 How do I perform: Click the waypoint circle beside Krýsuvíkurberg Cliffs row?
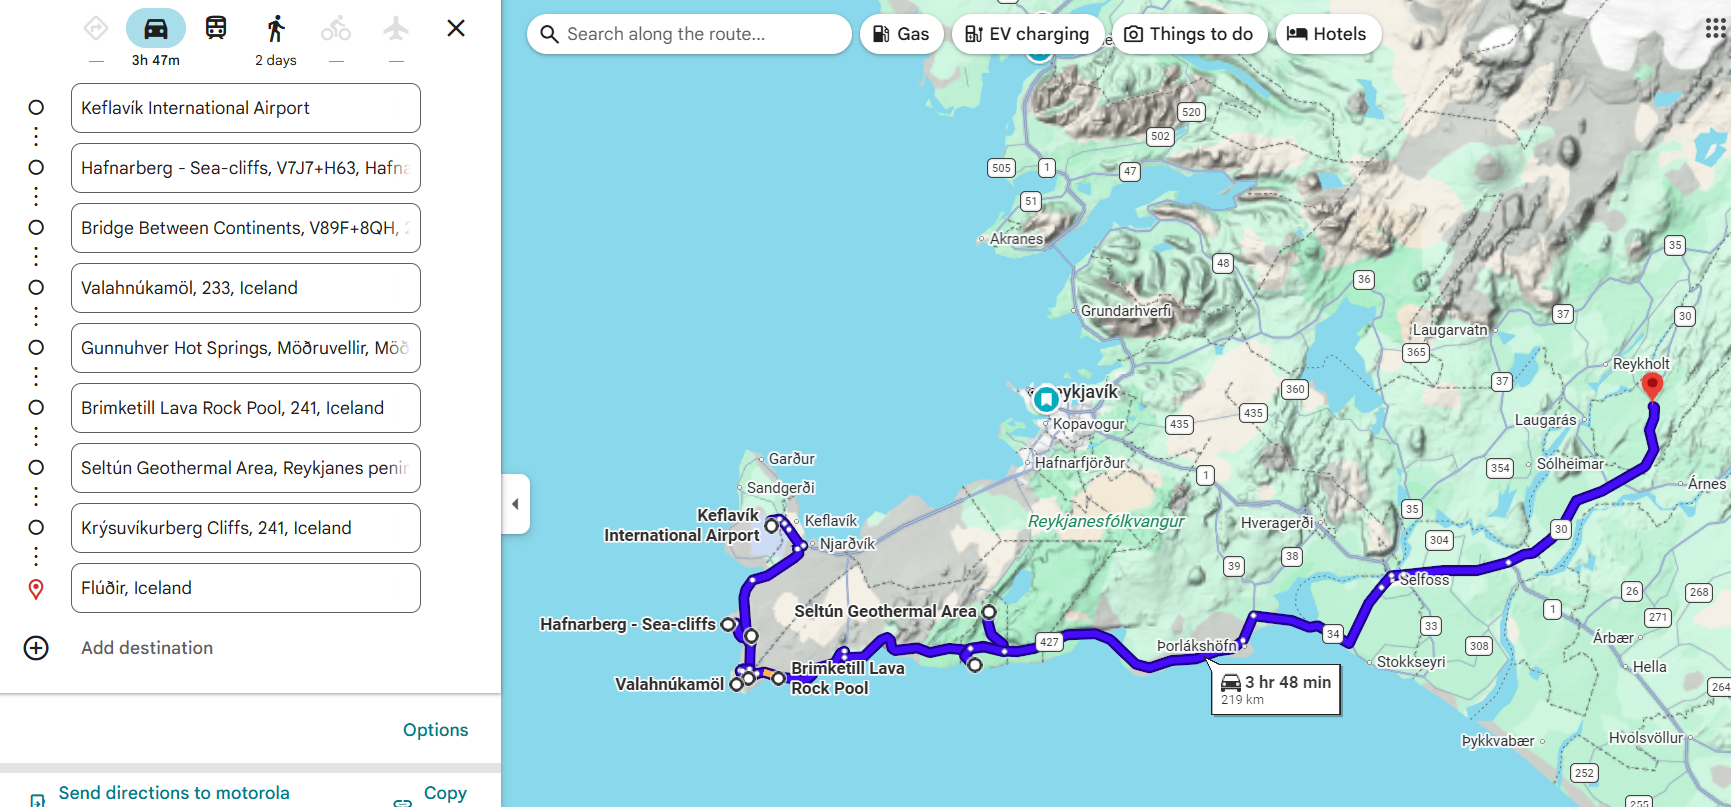point(36,527)
